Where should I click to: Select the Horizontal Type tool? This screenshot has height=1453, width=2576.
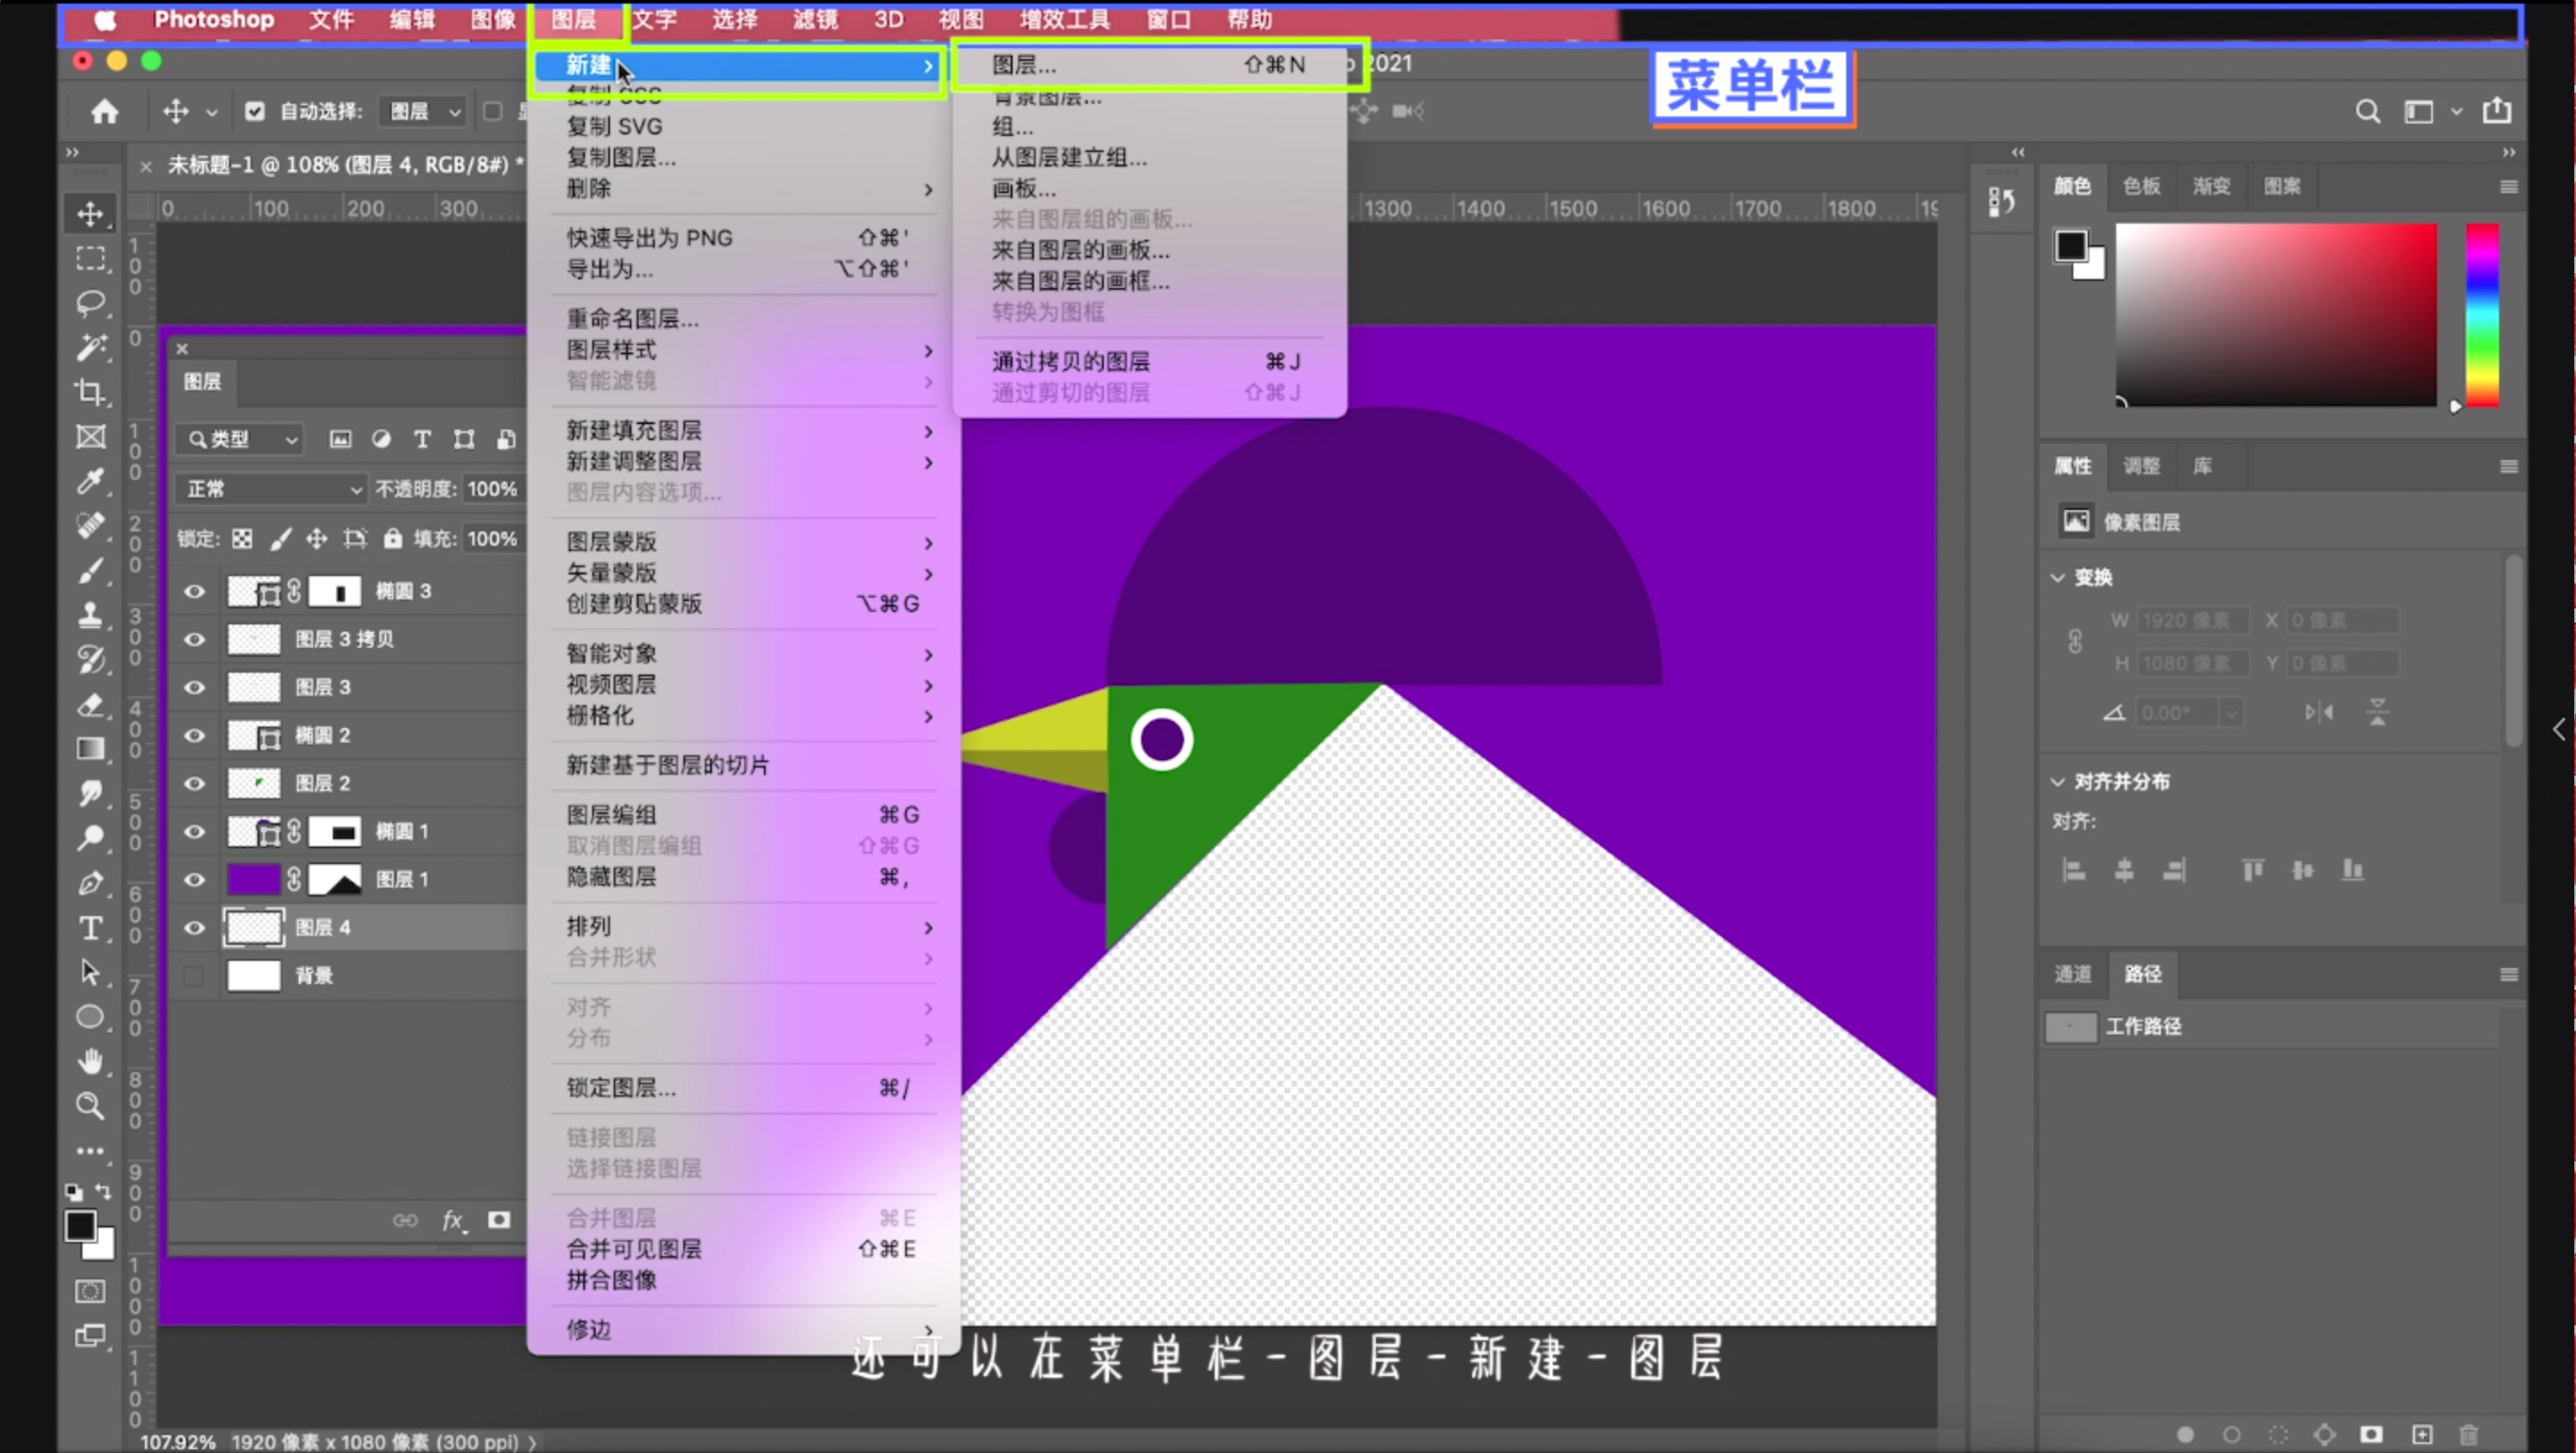(x=91, y=927)
